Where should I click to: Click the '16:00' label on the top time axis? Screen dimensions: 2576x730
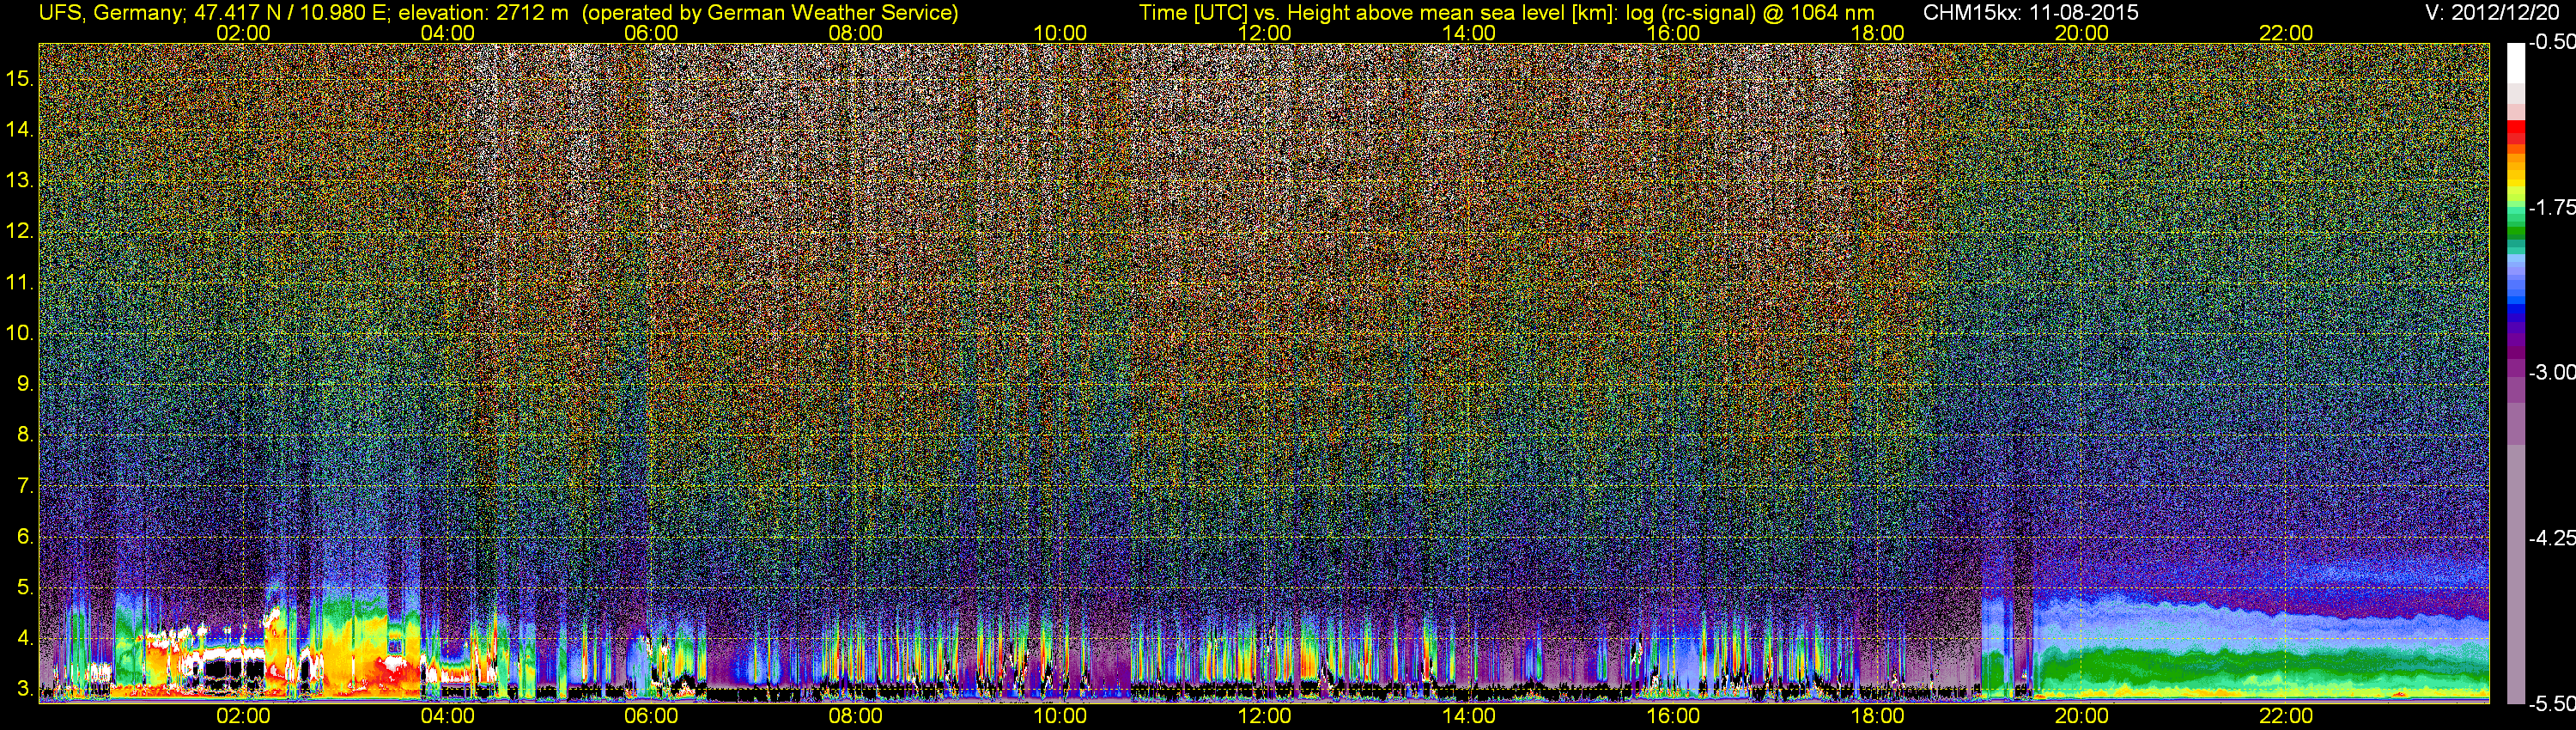tap(1673, 33)
